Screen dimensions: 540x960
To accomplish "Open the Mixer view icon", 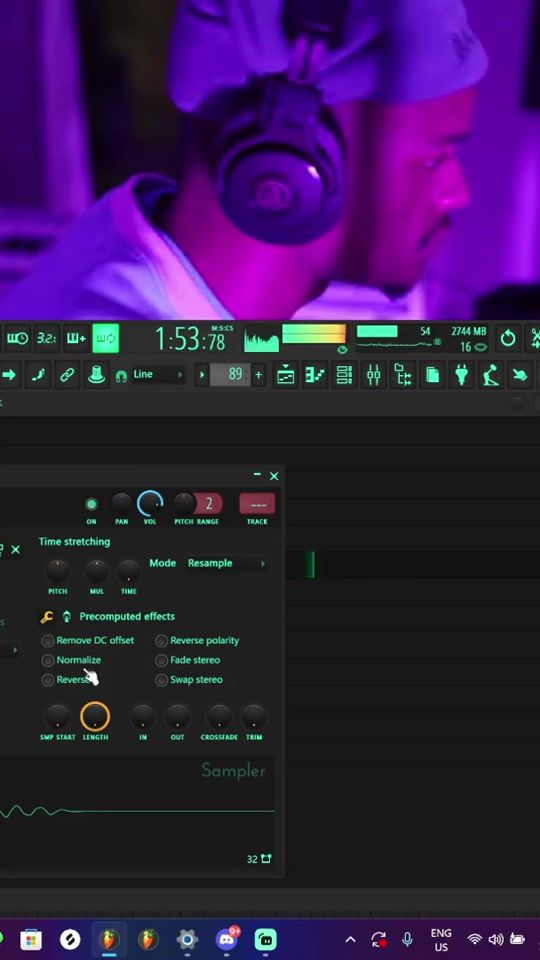I will (373, 375).
